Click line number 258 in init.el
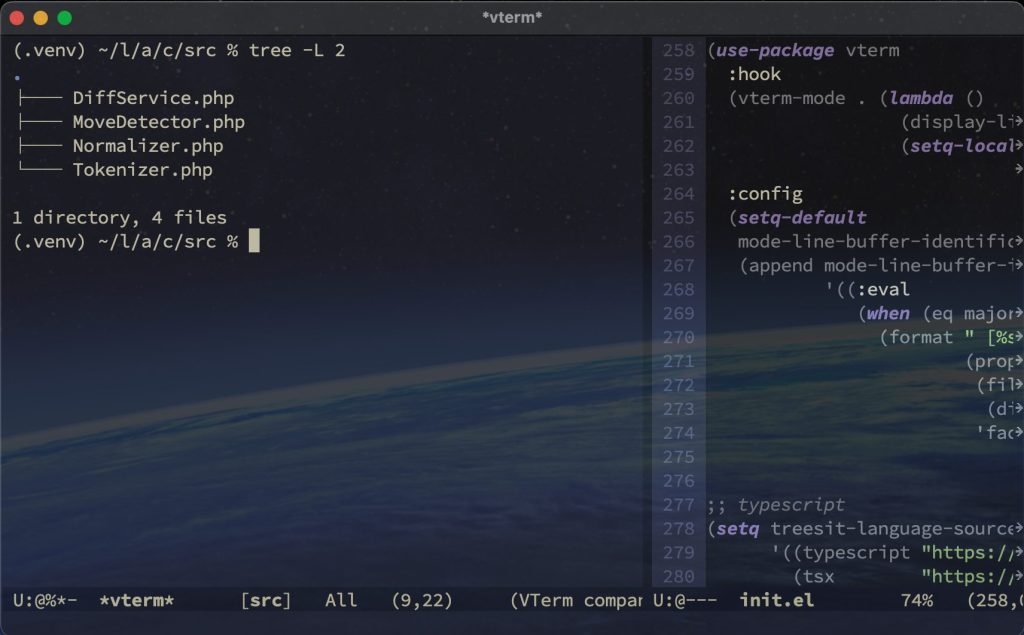Image resolution: width=1024 pixels, height=635 pixels. pos(679,50)
